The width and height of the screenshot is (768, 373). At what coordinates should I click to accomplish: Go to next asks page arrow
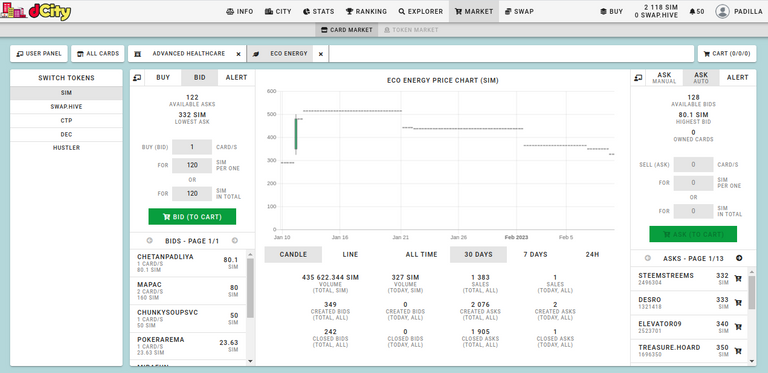click(739, 258)
